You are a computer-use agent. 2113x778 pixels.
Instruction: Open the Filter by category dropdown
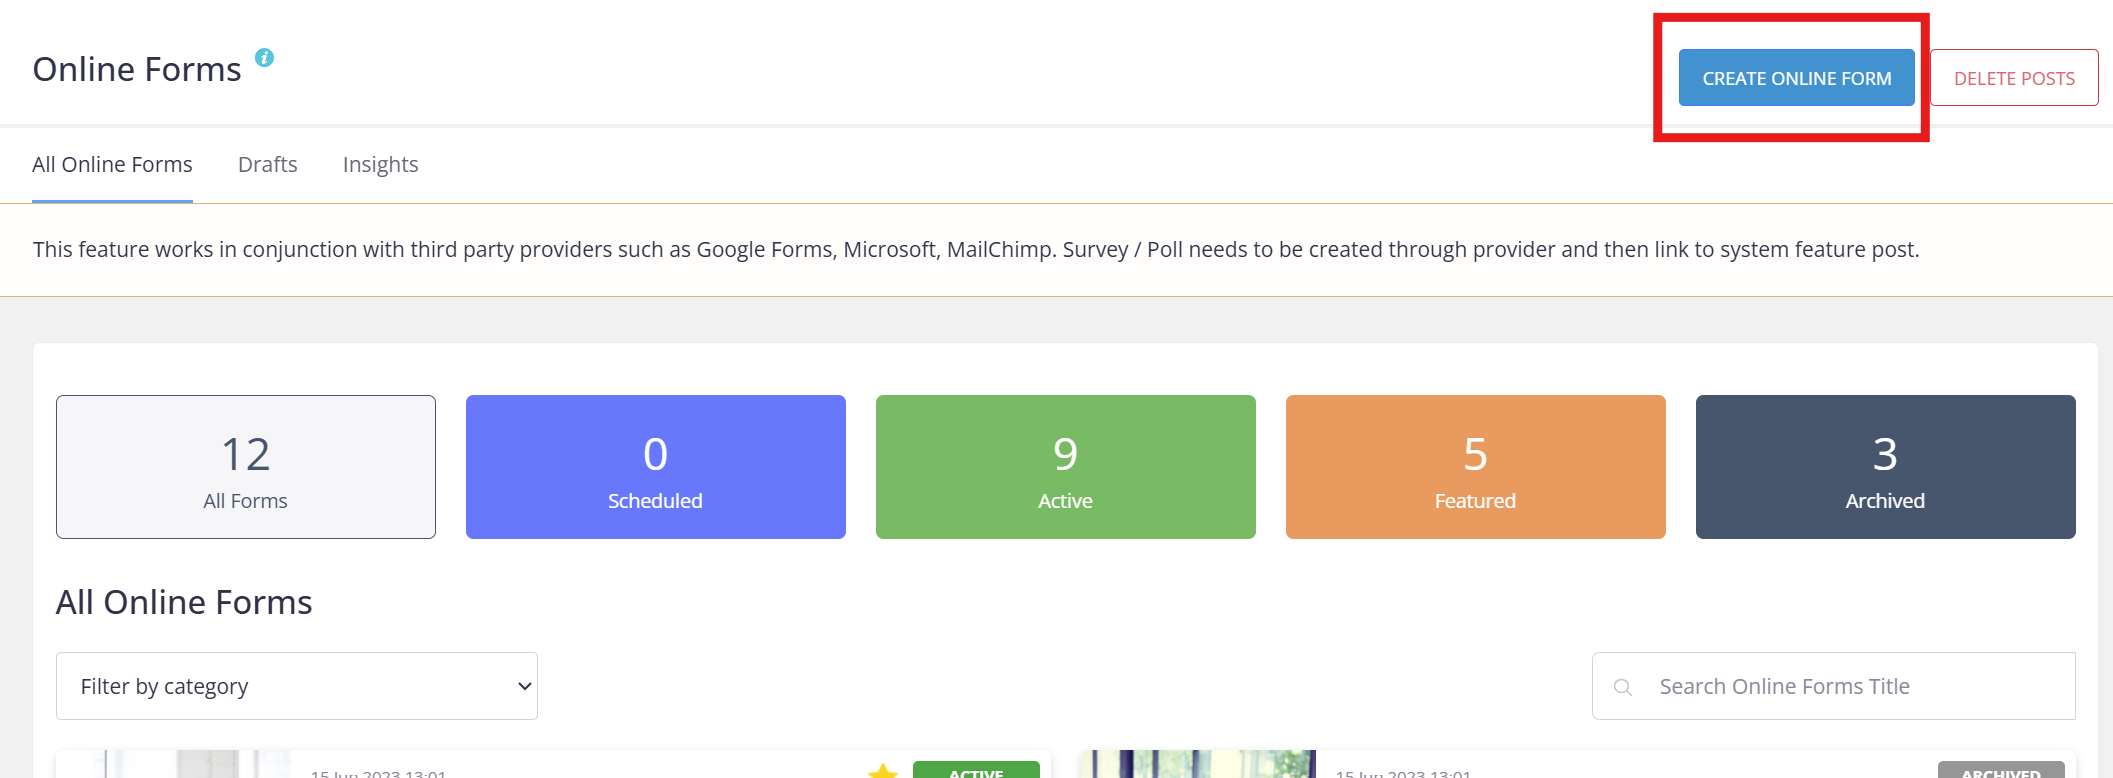click(297, 686)
